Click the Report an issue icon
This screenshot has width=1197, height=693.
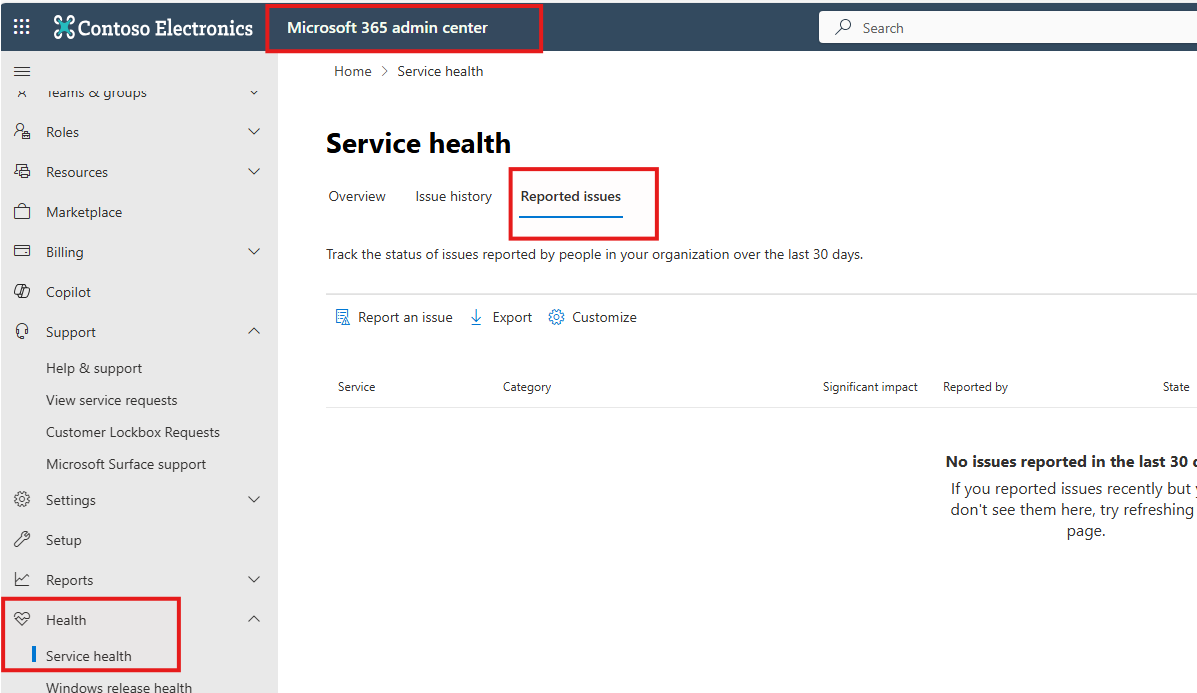click(x=342, y=317)
